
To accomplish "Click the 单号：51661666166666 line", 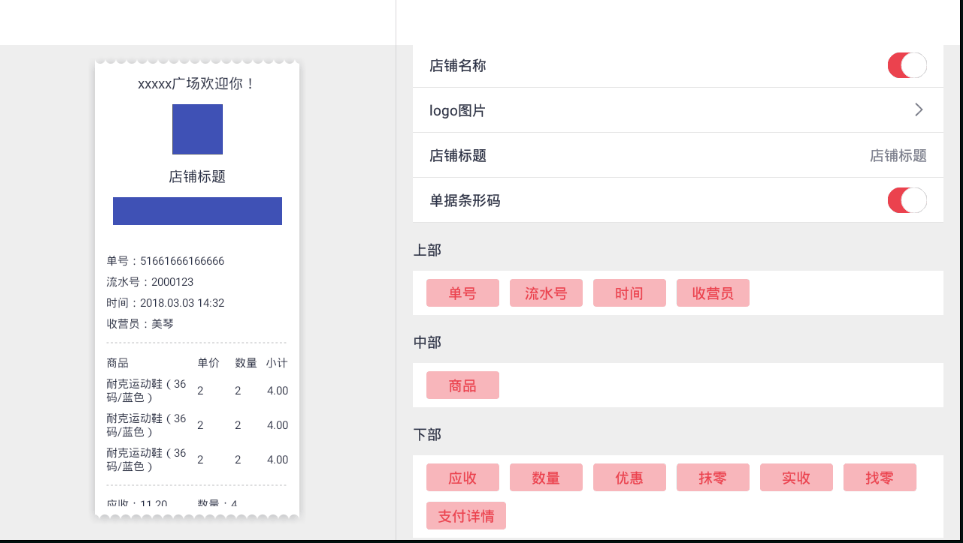I will [165, 261].
